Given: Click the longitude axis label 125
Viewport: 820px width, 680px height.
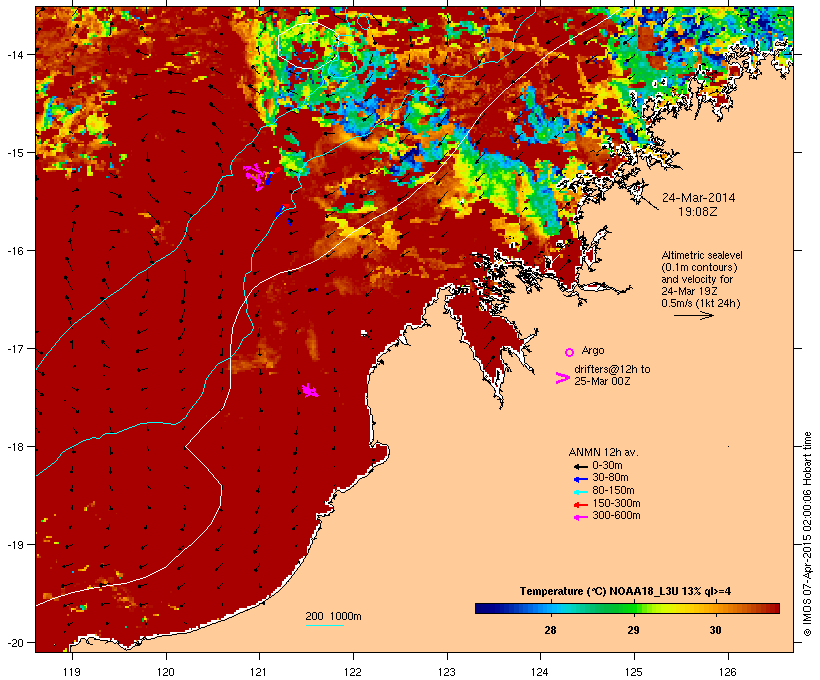Looking at the screenshot, I should coord(634,672).
